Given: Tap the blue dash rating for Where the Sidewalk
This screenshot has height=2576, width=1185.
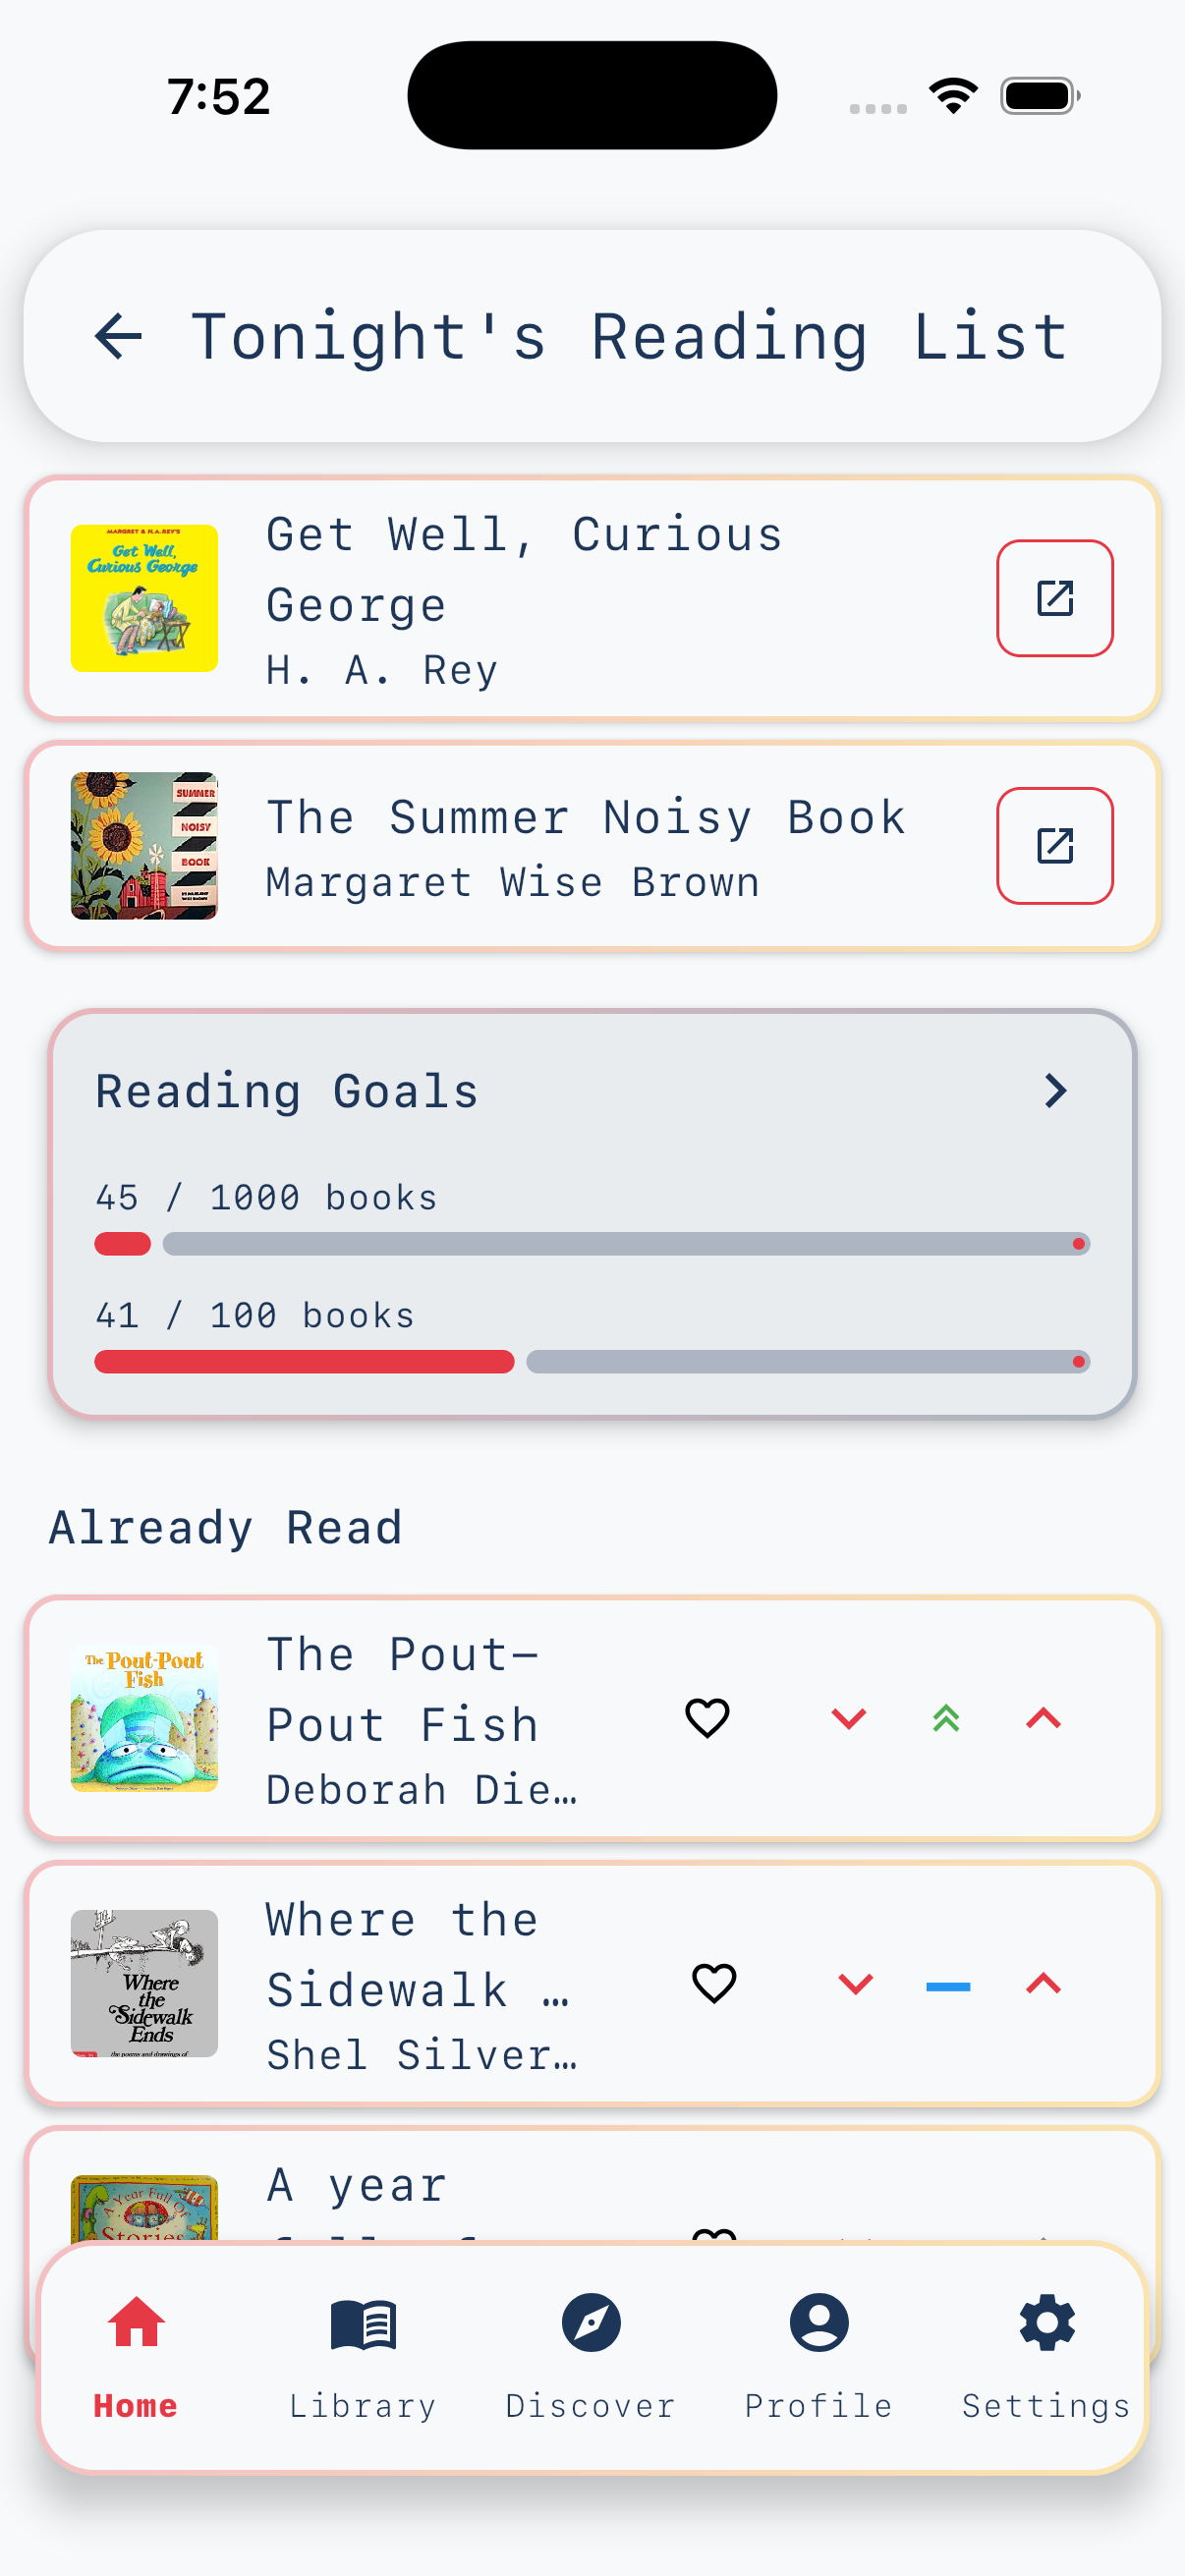Looking at the screenshot, I should click(948, 1986).
